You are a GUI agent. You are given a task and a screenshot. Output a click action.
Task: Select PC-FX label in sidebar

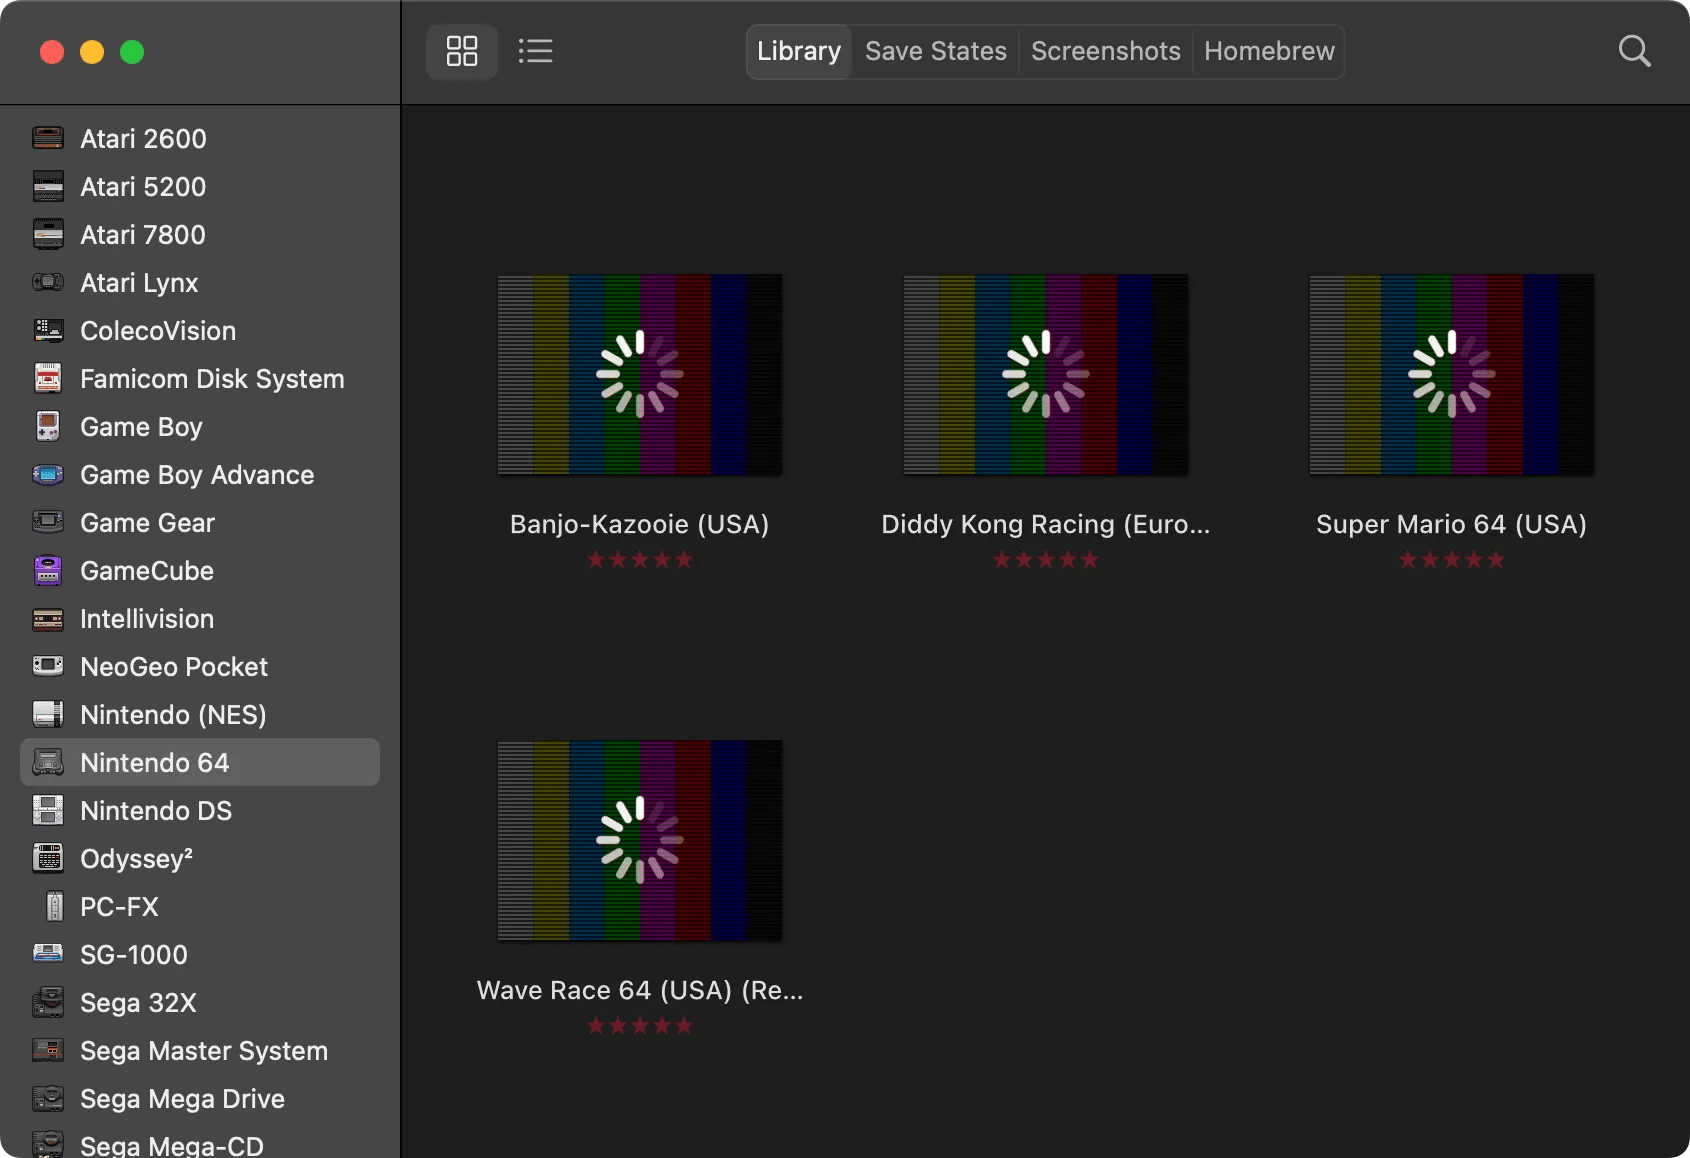pyautogui.click(x=119, y=907)
